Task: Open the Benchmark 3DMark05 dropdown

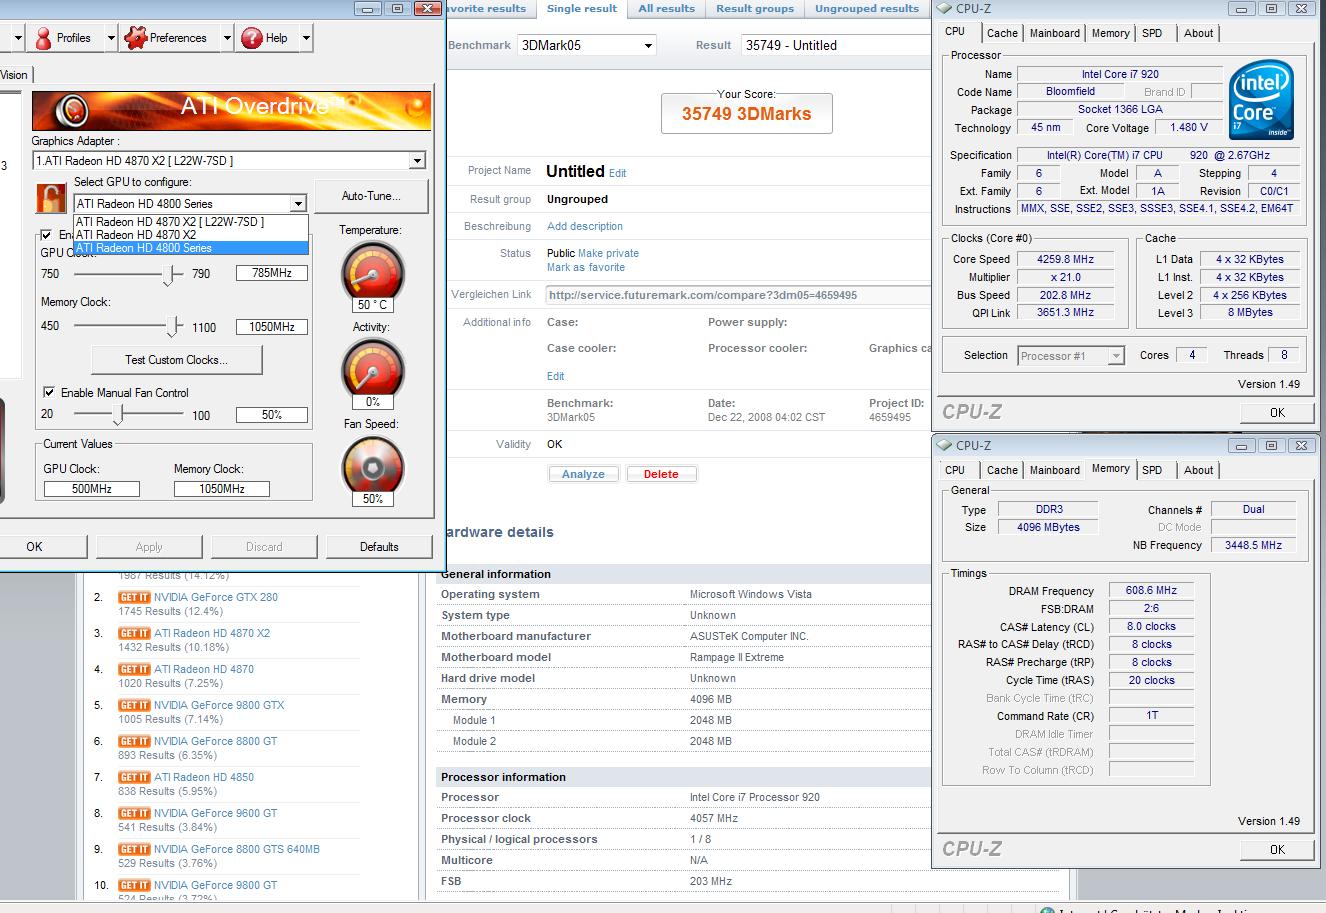Action: tap(587, 45)
